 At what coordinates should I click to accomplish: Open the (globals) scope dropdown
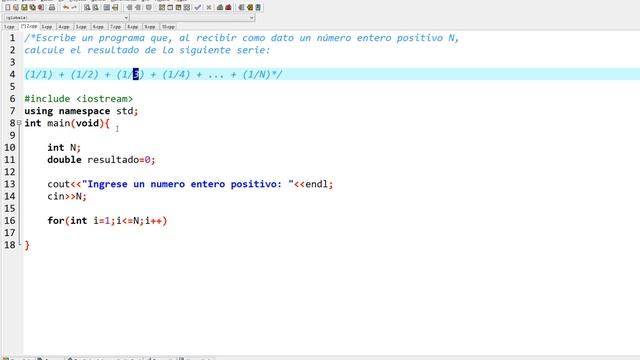tap(66, 18)
